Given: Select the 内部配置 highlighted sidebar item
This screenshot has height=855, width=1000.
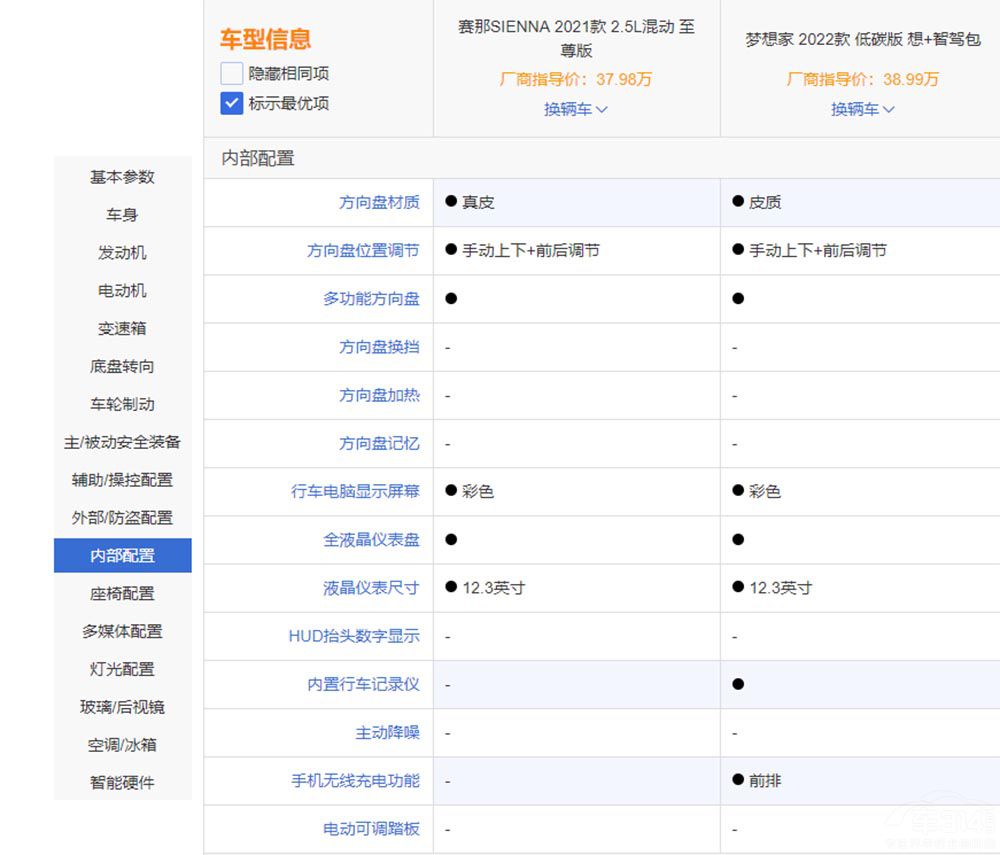Looking at the screenshot, I should pos(120,555).
